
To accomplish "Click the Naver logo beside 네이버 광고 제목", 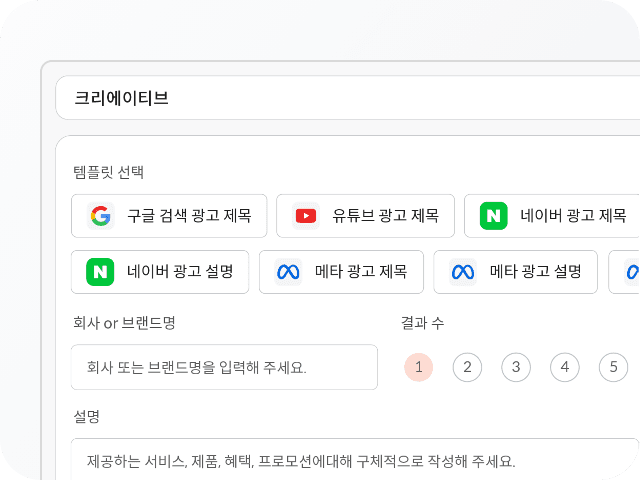I will coord(493,216).
